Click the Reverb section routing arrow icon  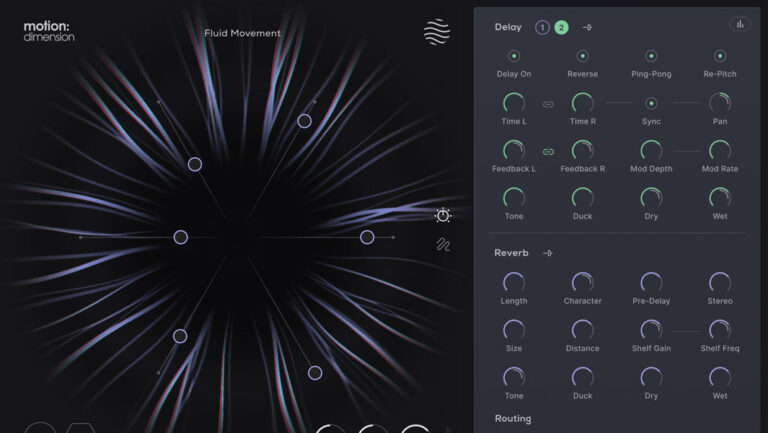(548, 253)
